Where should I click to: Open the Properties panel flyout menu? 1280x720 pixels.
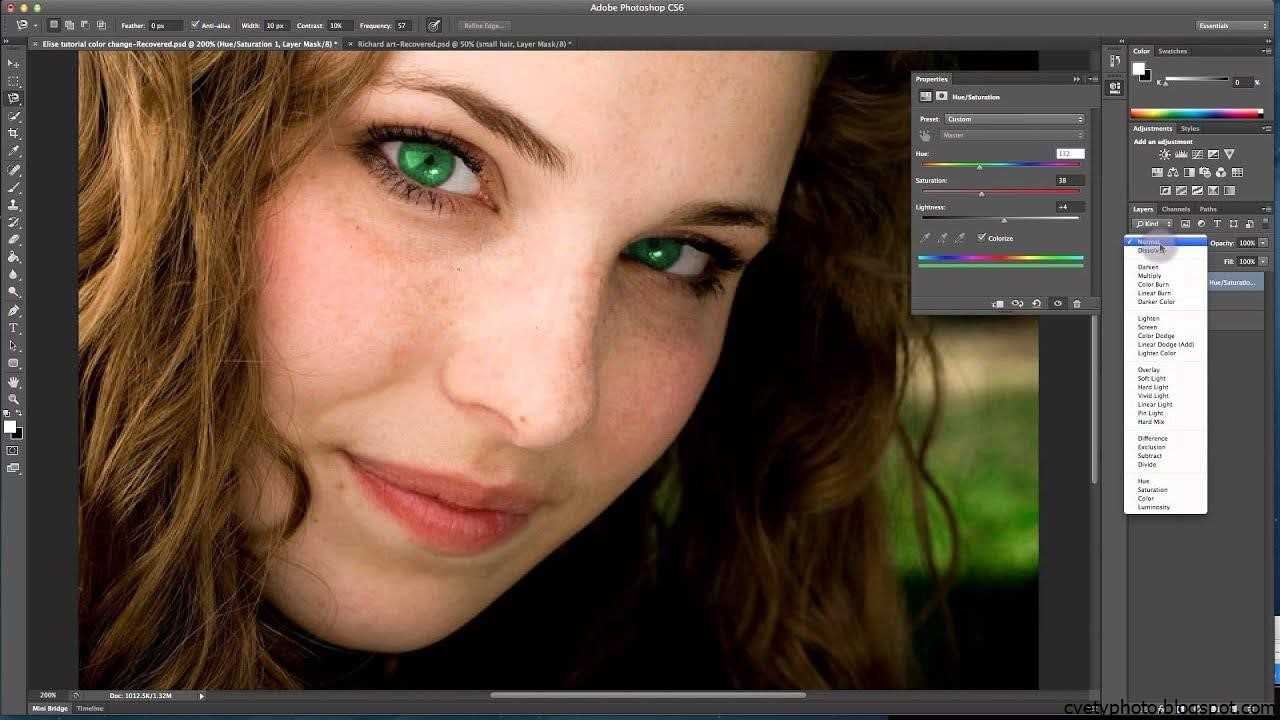pyautogui.click(x=1091, y=79)
